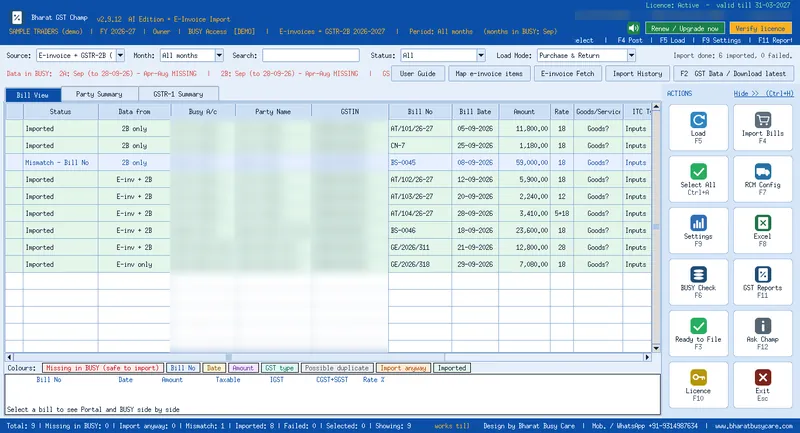Click the 'Import anyway' colour legend
This screenshot has width=800, height=433.
[403, 368]
